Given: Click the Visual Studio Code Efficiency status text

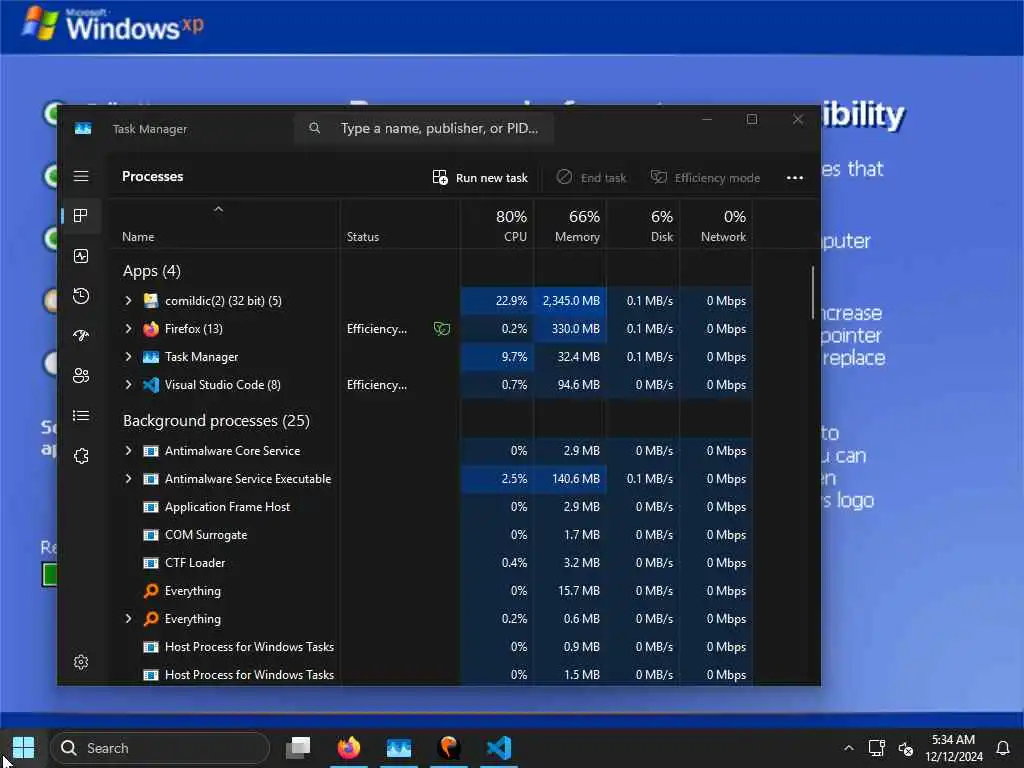Looking at the screenshot, I should coord(377,385).
